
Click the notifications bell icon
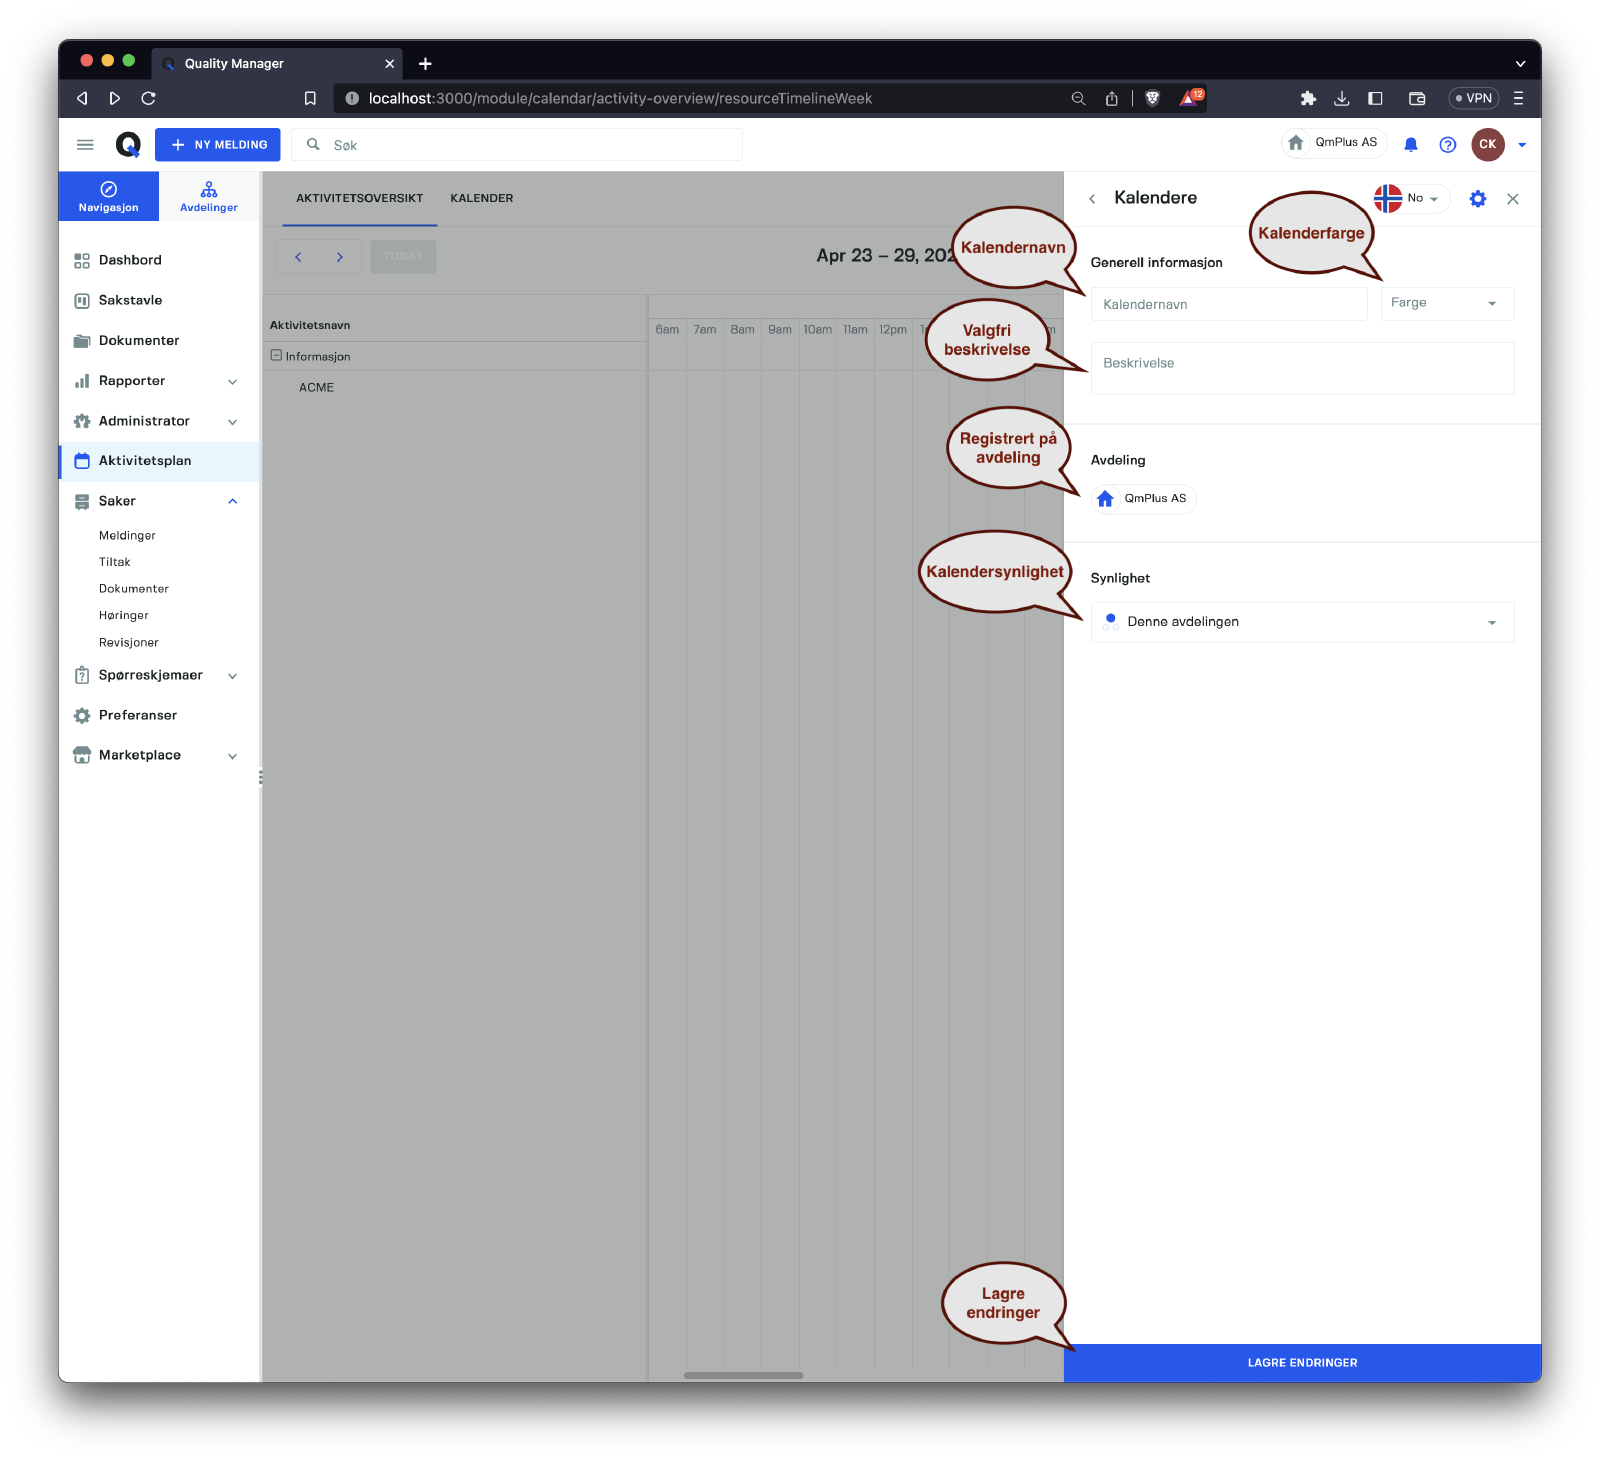1410,145
